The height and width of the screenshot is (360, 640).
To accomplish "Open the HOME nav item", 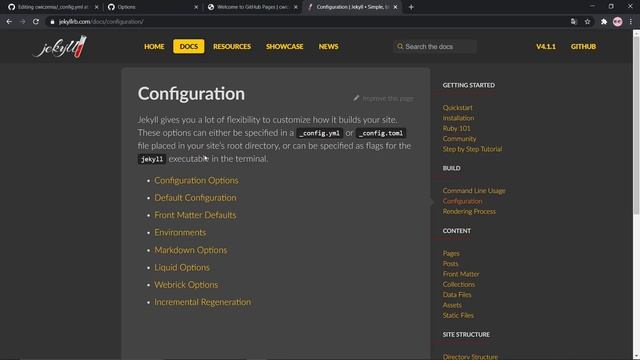I will tap(154, 47).
